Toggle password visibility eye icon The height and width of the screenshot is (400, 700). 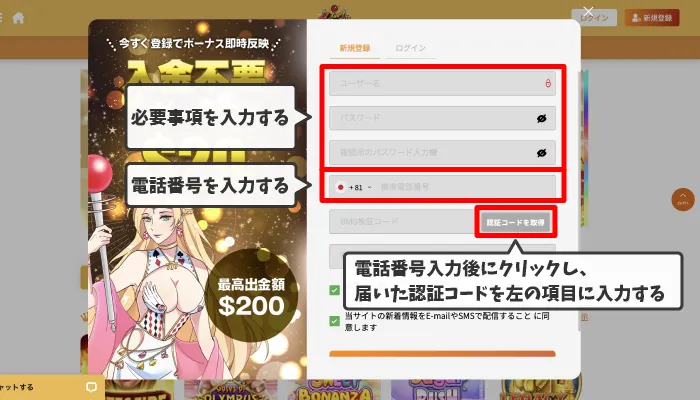pos(542,118)
